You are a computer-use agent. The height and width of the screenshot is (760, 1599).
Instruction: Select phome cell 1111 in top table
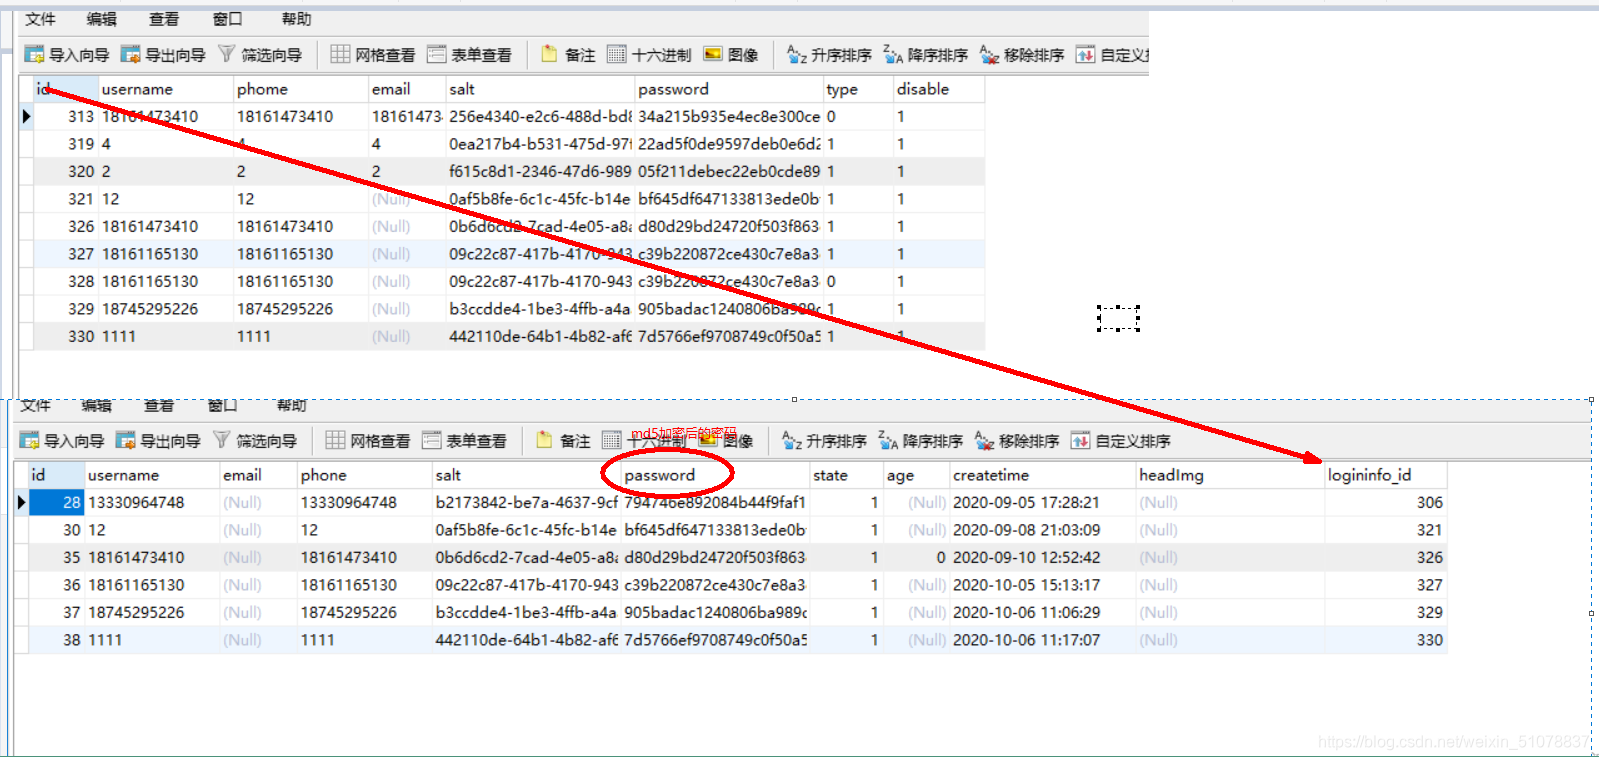tap(300, 336)
